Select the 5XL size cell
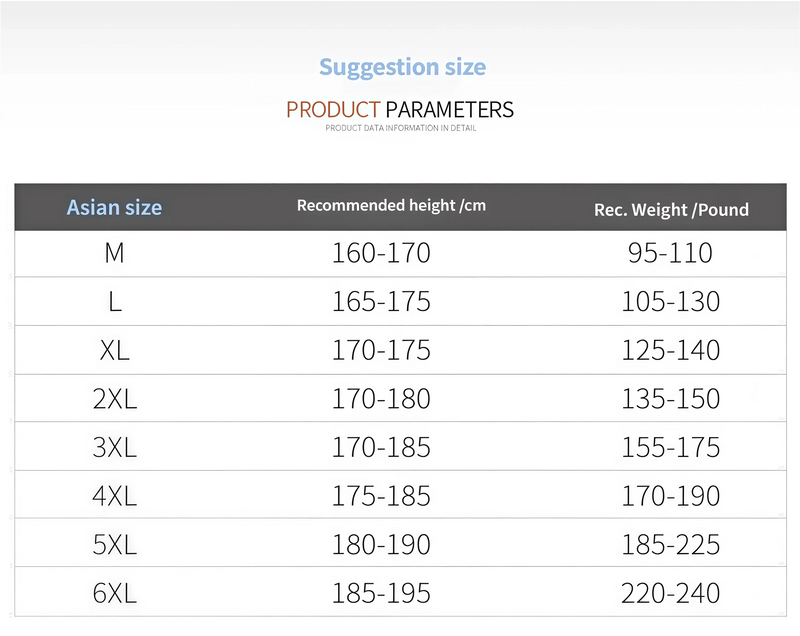Screen dimensions: 800x636 pos(114,545)
